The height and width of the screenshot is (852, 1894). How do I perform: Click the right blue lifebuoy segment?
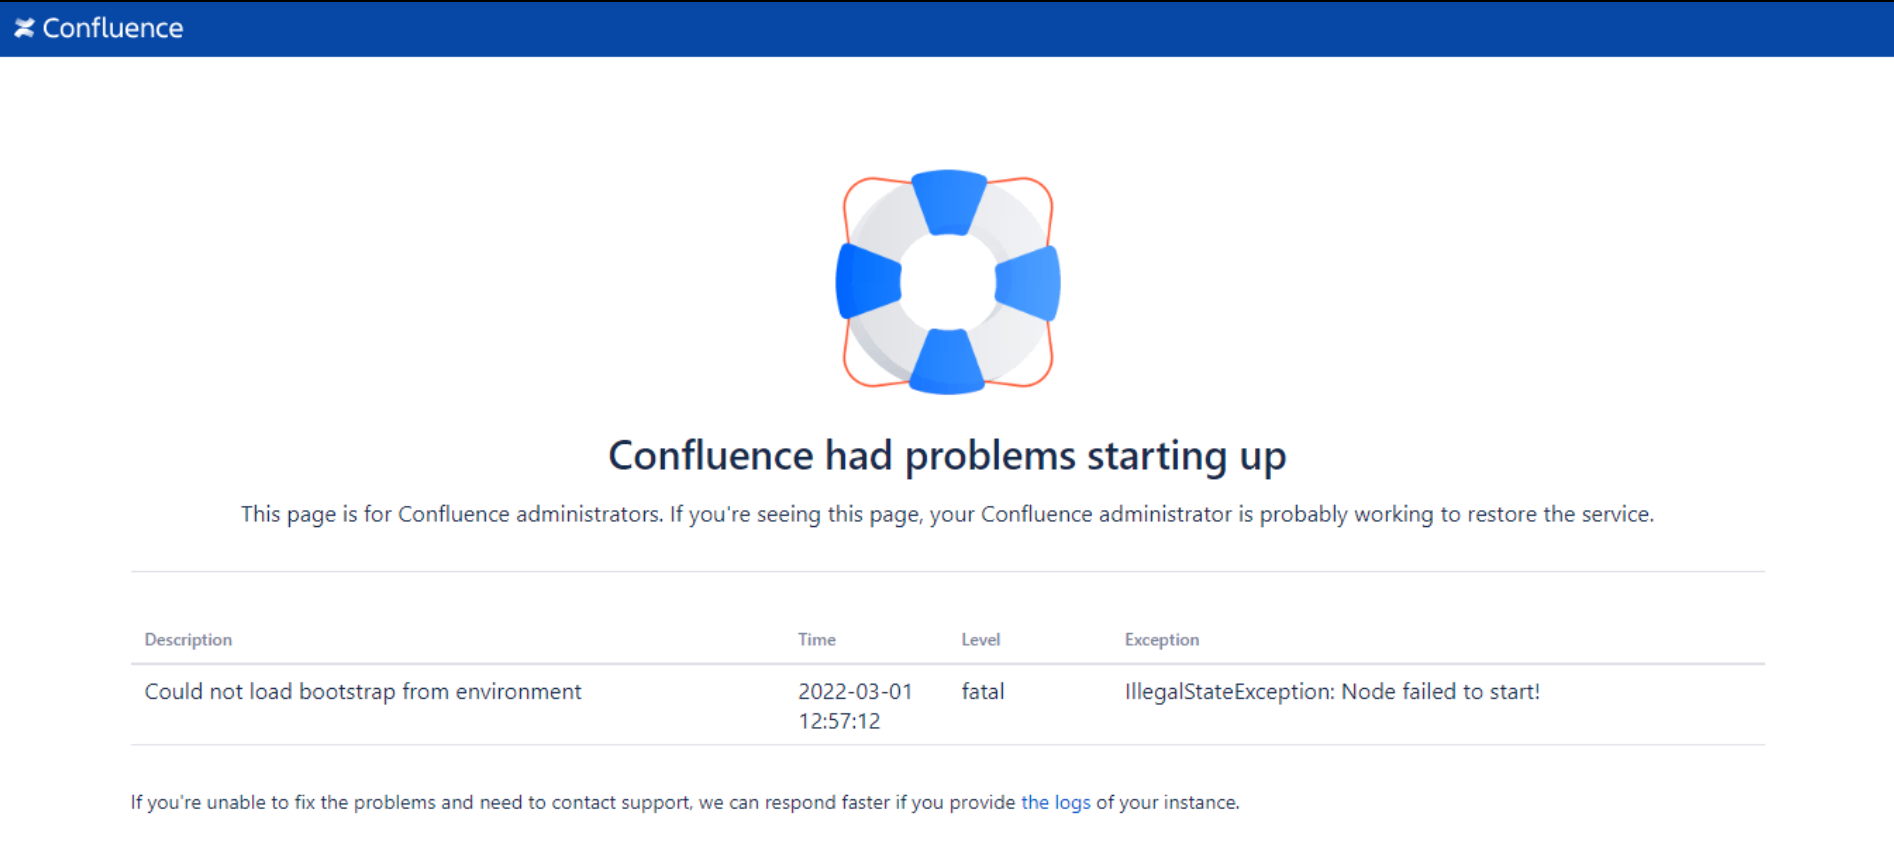pos(1028,283)
